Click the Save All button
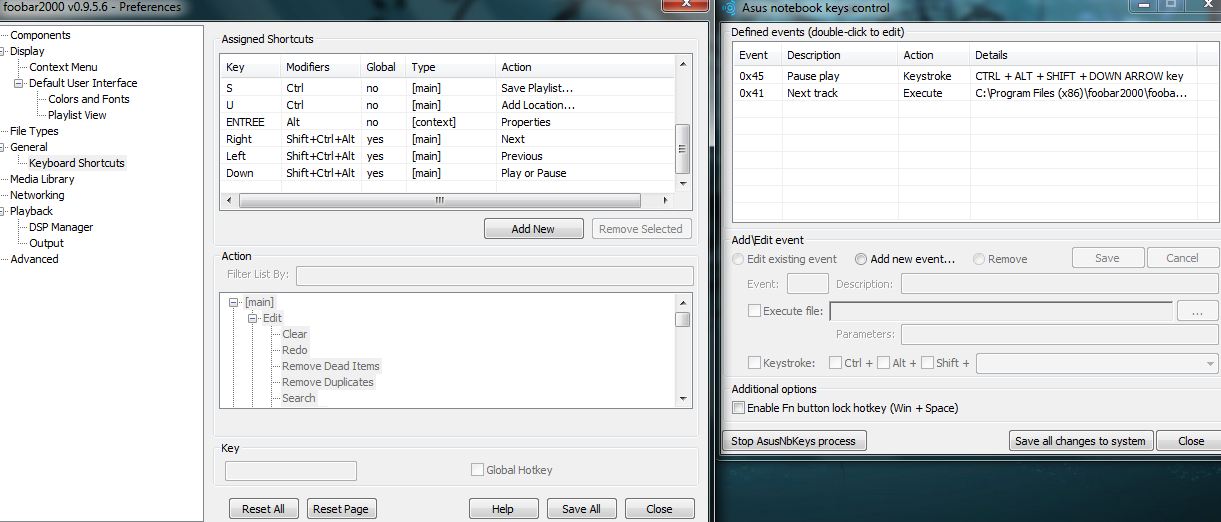Image resolution: width=1221 pixels, height=522 pixels. [581, 509]
